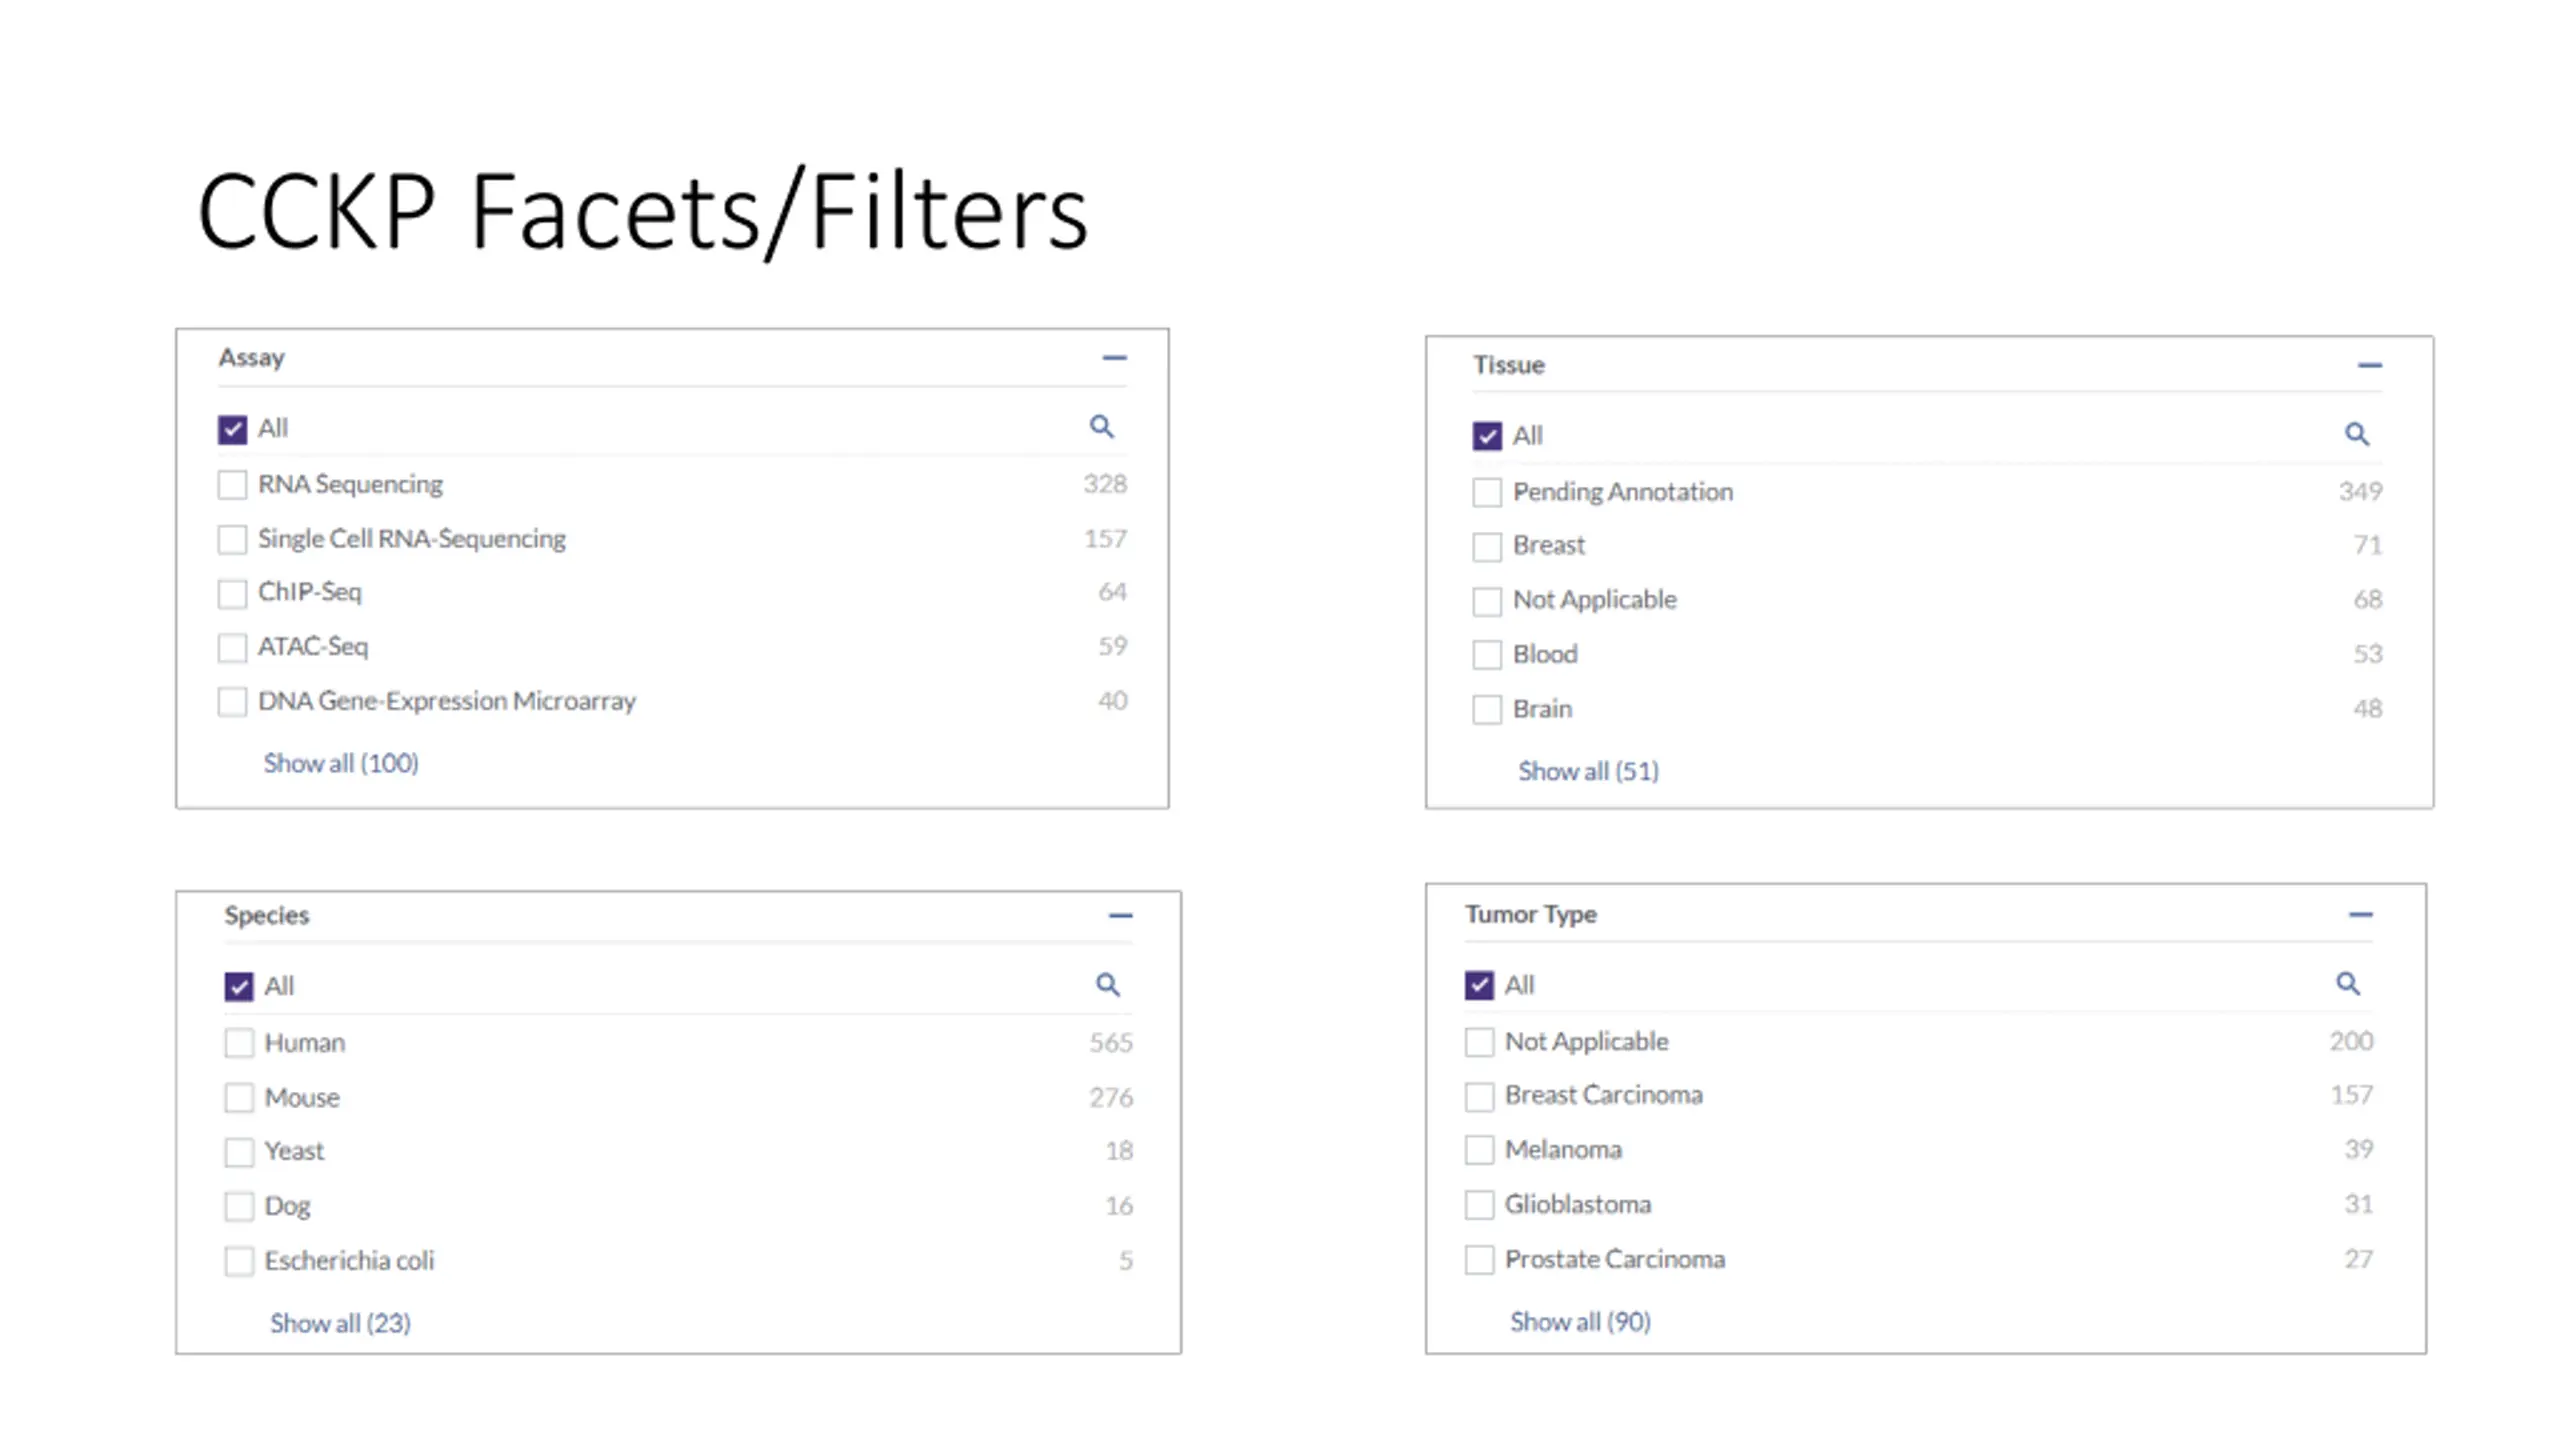Uncheck All in the Species facet

pos(239,987)
